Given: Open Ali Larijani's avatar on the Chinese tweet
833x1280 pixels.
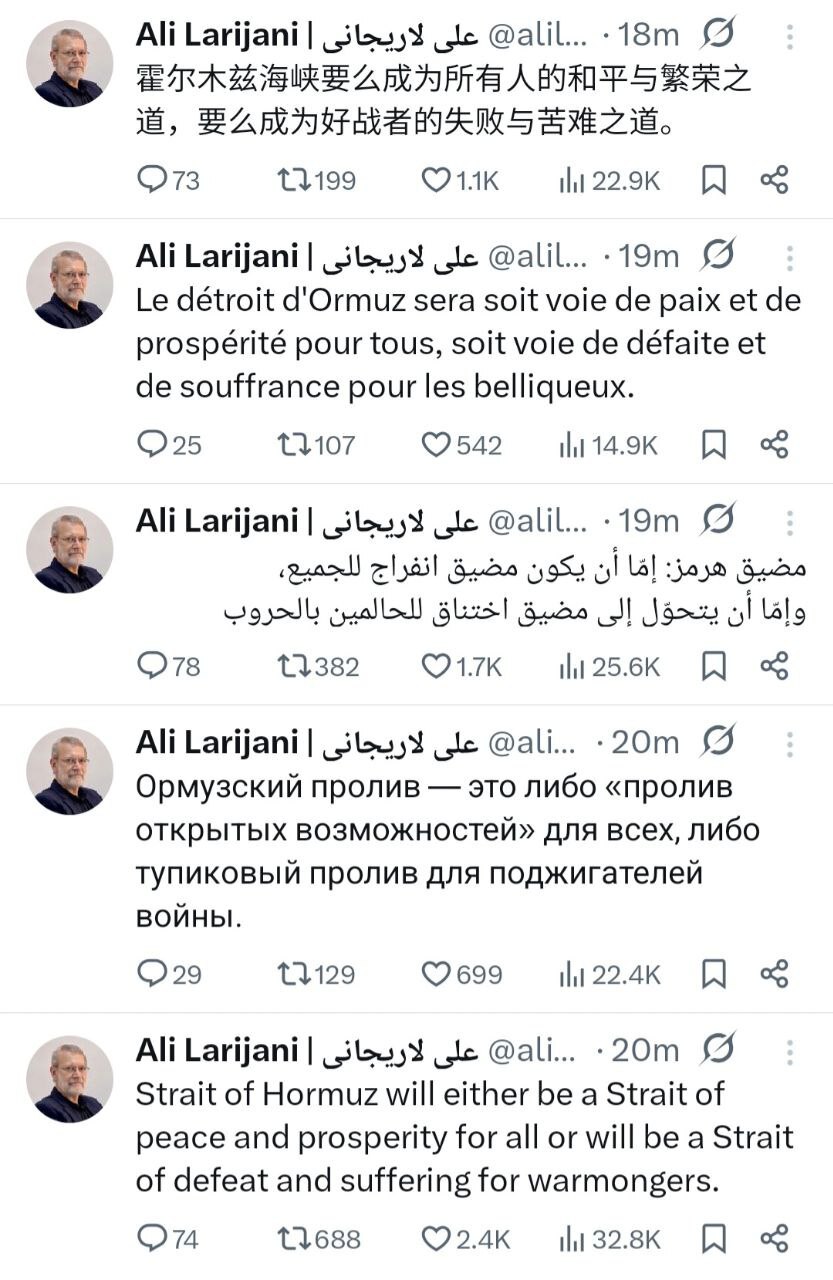Looking at the screenshot, I should click(x=69, y=63).
